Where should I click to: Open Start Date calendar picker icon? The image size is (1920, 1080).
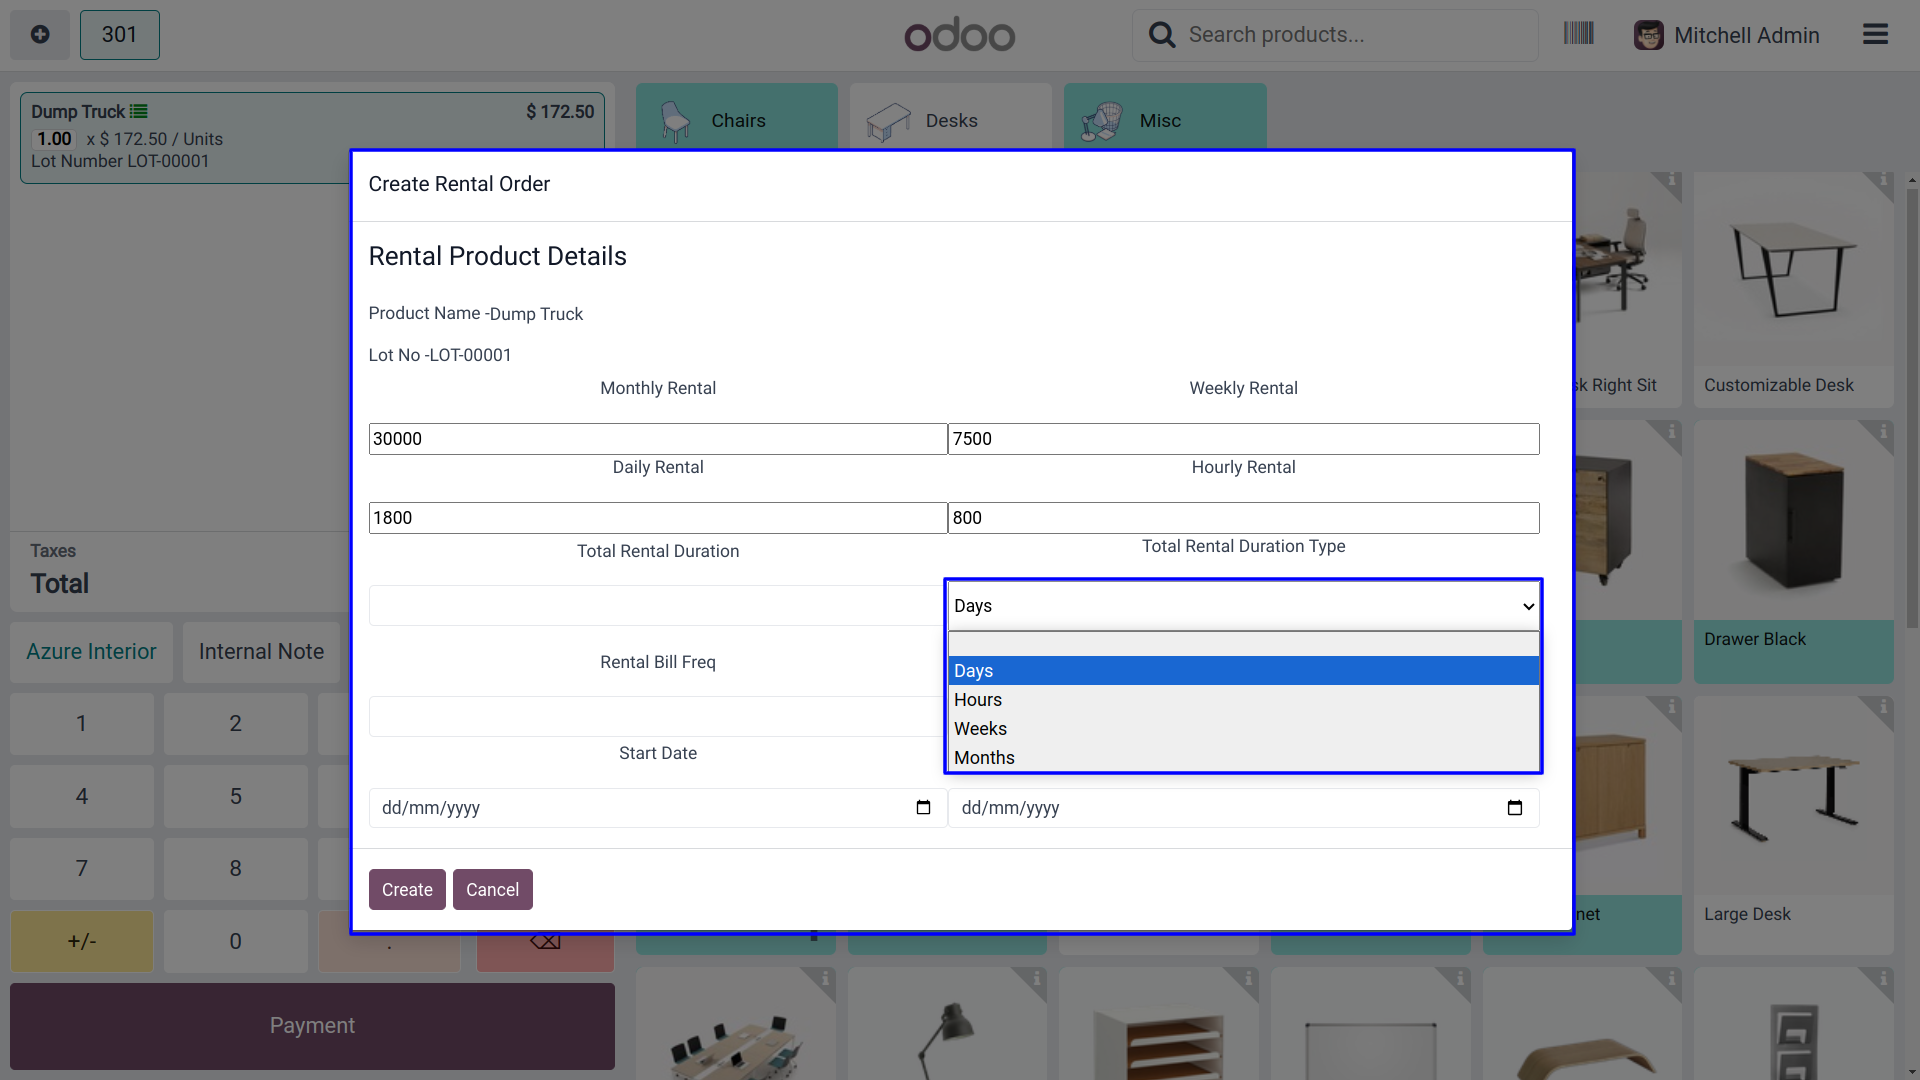pos(923,808)
